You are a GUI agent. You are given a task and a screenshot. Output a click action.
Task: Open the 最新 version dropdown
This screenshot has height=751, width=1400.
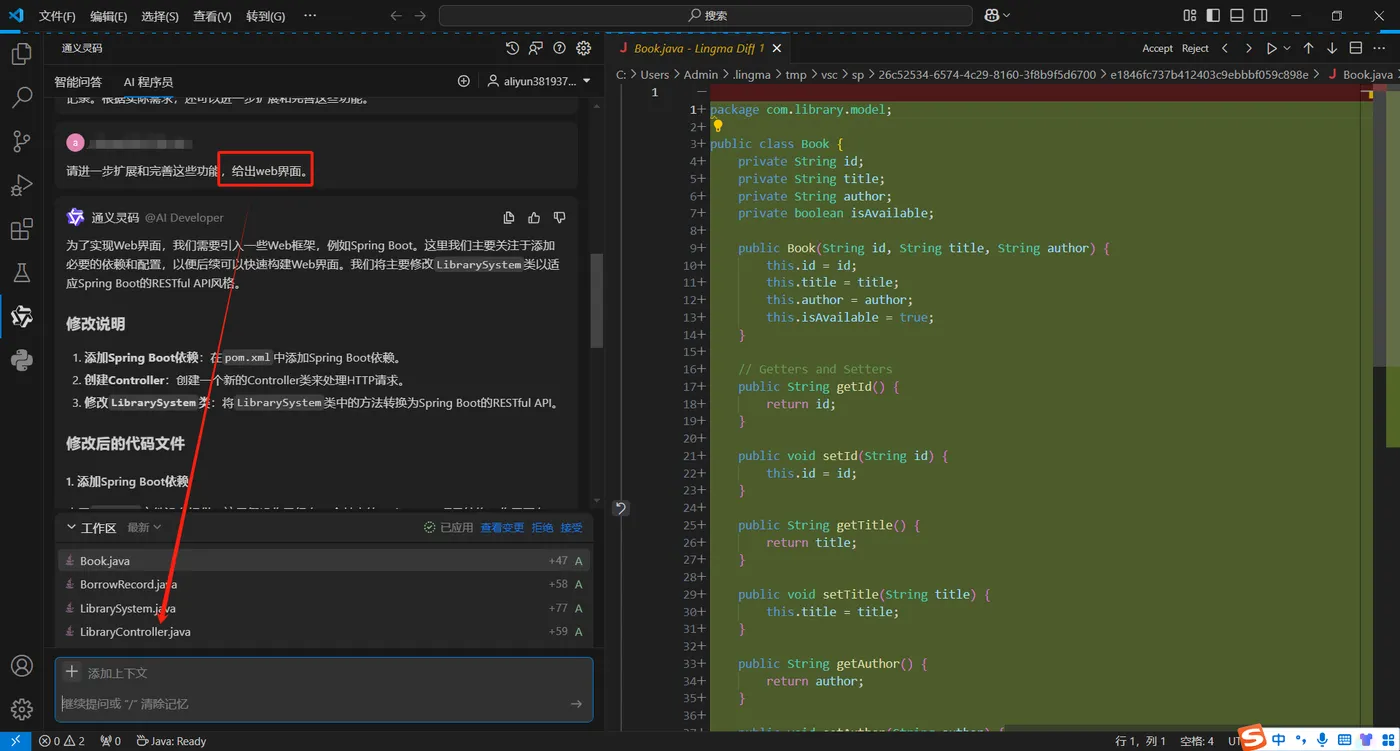pyautogui.click(x=144, y=527)
